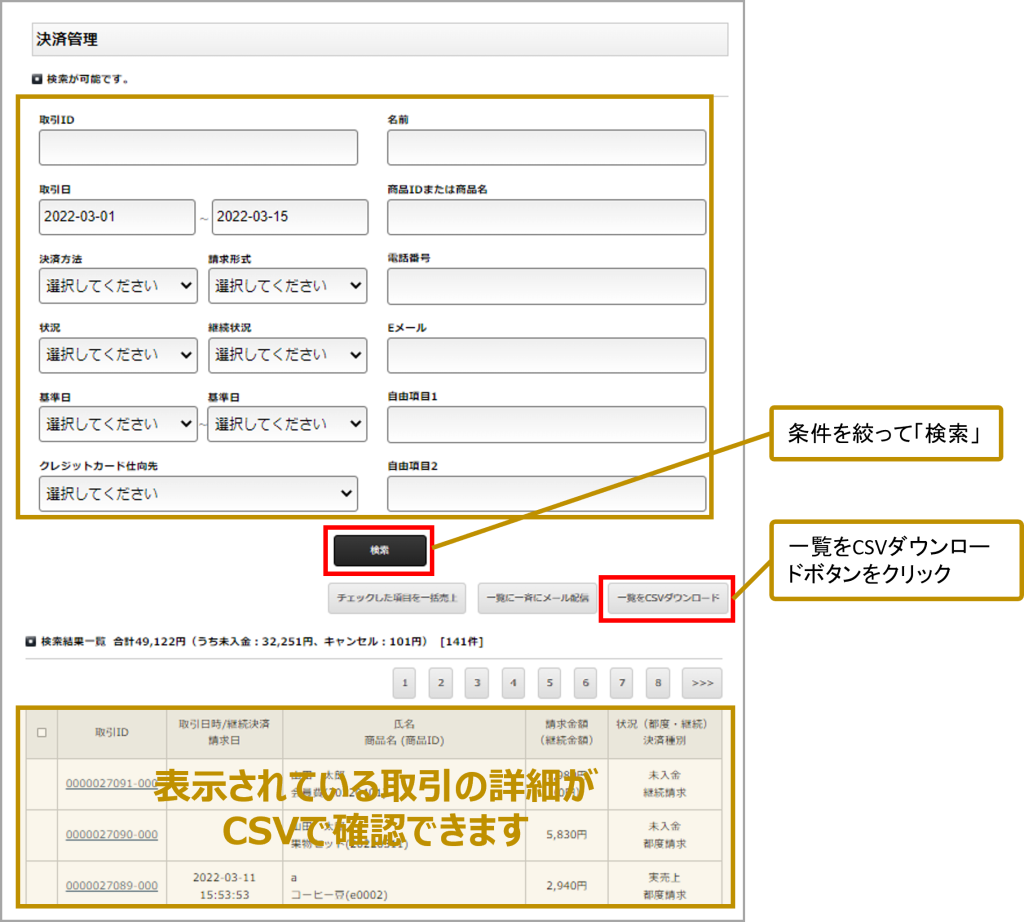The width and height of the screenshot is (1024, 922).
Task: Open the クレジットカード仕向先 dropdown
Action: pyautogui.click(x=198, y=494)
